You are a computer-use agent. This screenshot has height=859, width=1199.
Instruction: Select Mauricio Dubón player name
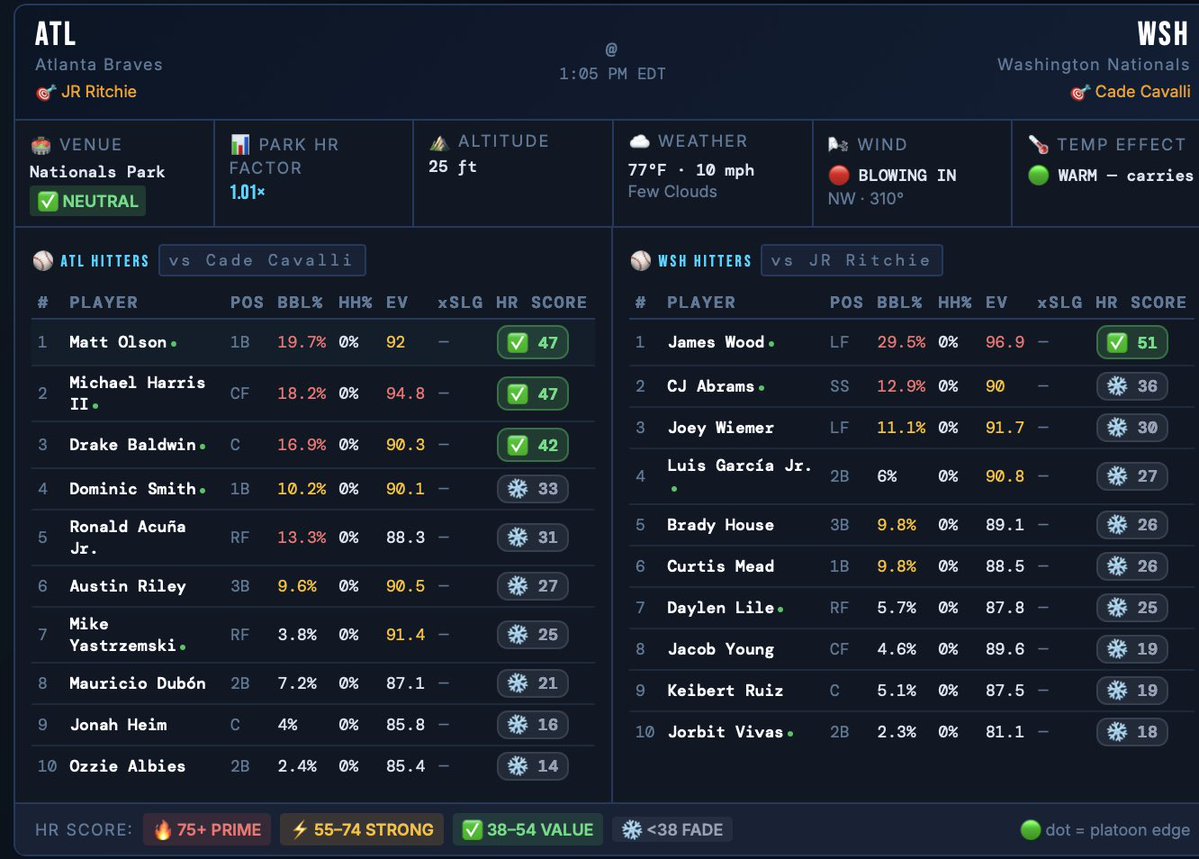[137, 683]
